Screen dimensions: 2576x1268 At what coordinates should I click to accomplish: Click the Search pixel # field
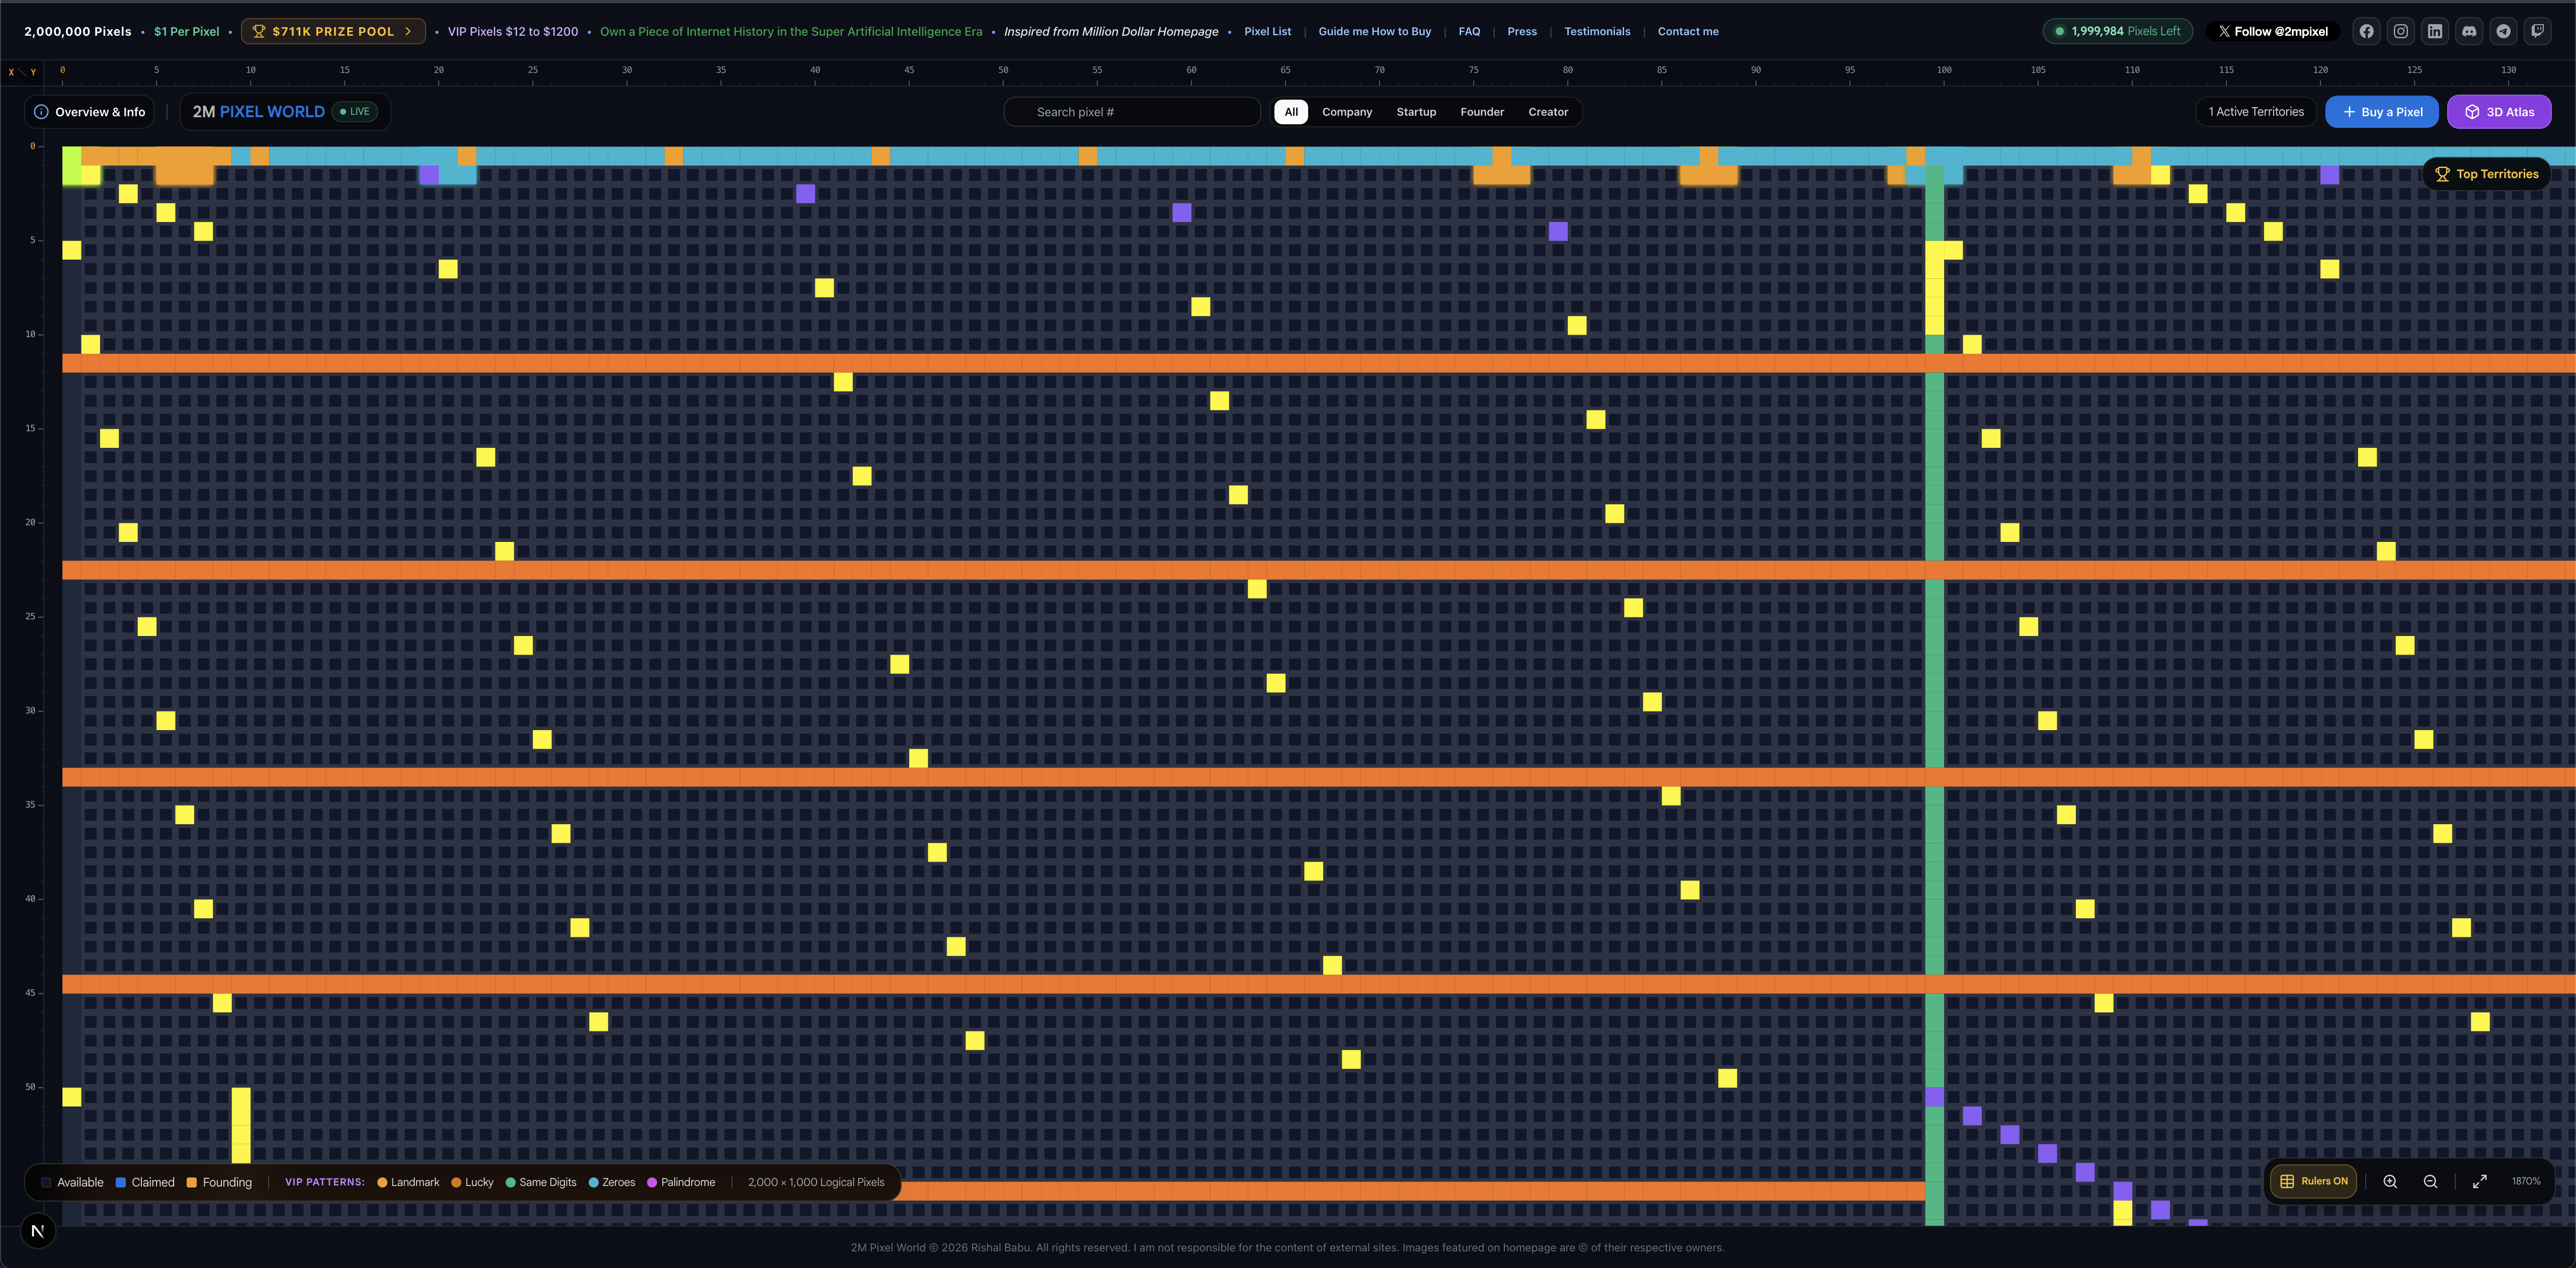coord(1132,112)
